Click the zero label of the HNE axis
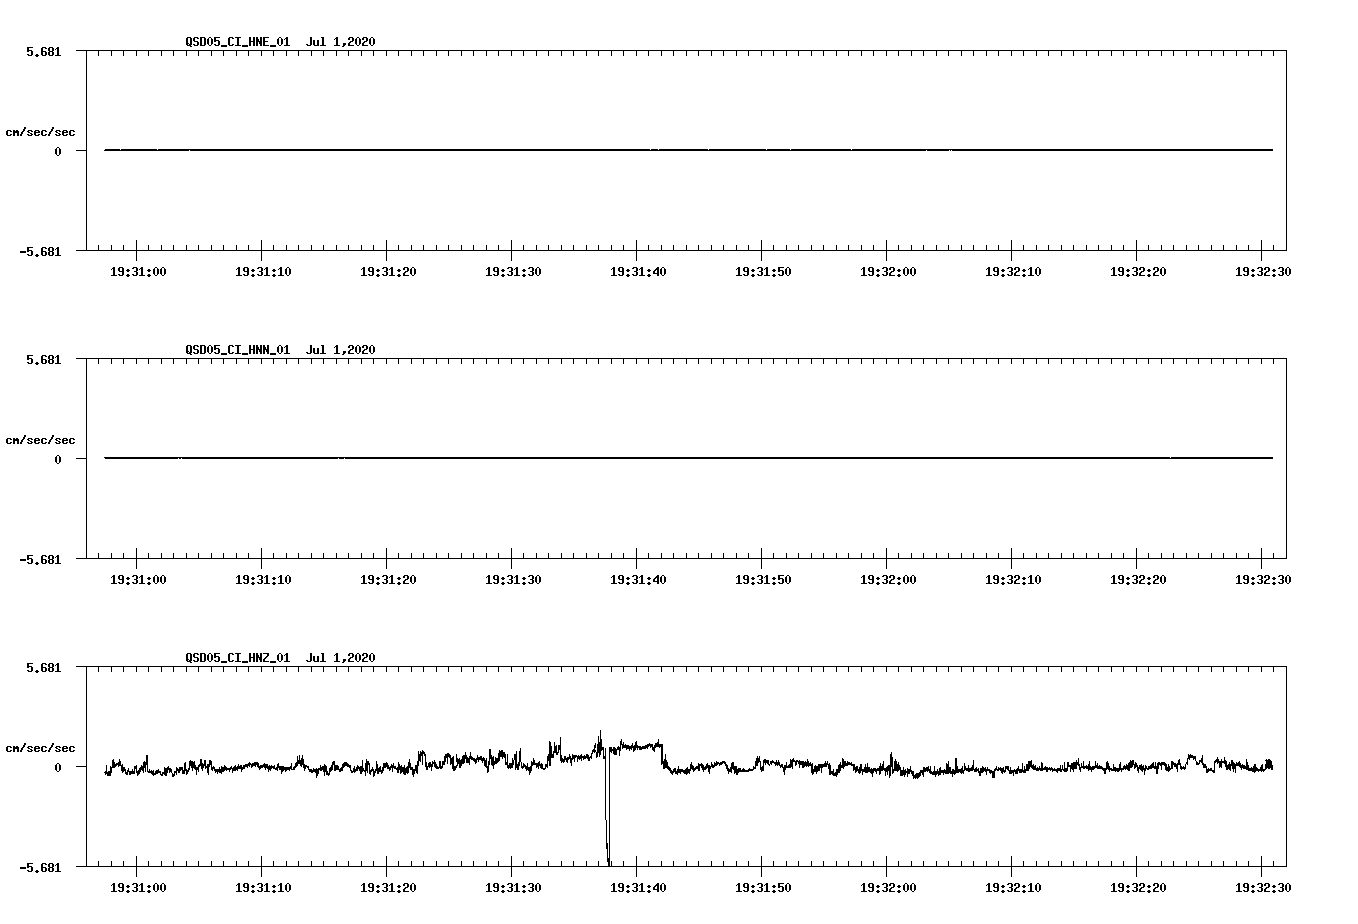This screenshot has height=924, width=1358. (58, 151)
